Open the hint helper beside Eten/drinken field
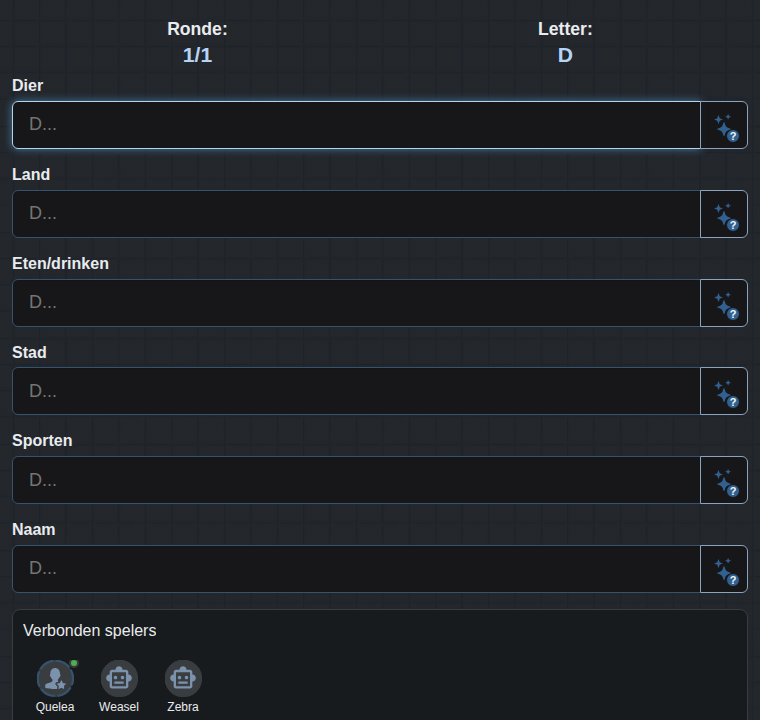This screenshot has height=720, width=760. (724, 303)
